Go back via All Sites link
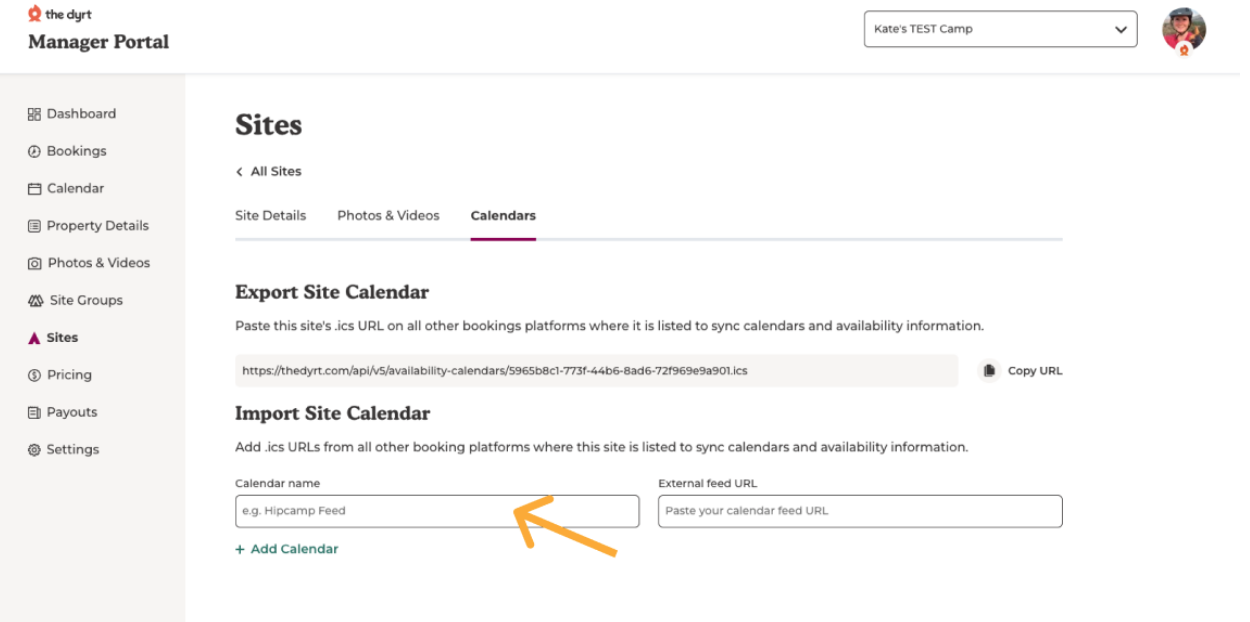This screenshot has width=1250, height=622. click(x=269, y=172)
